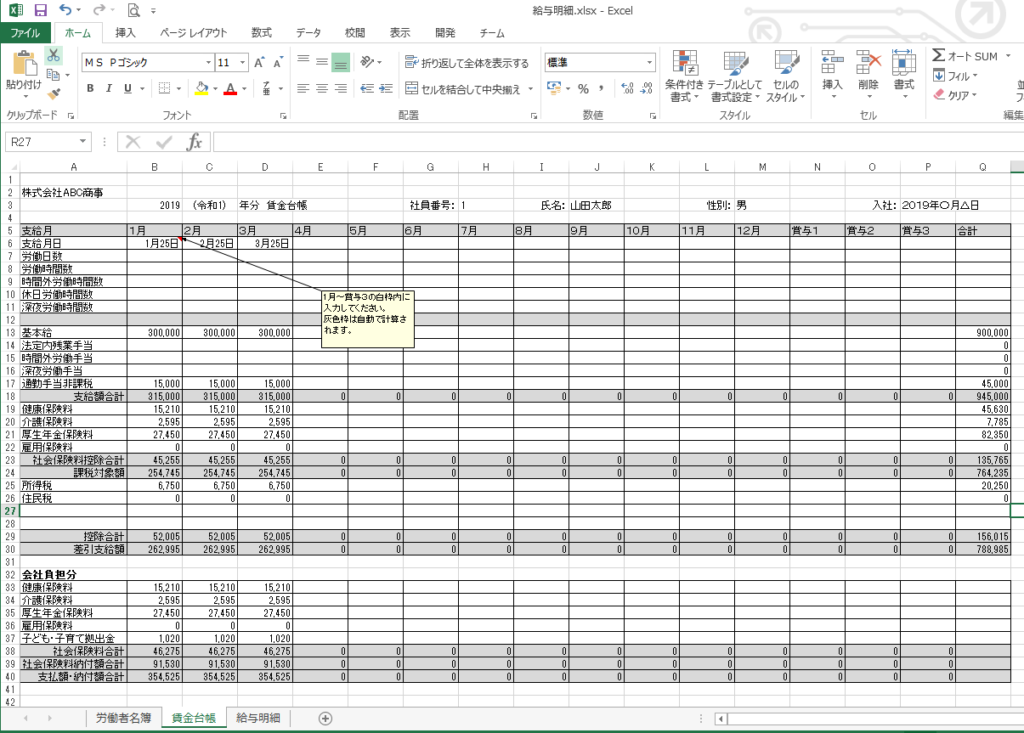The width and height of the screenshot is (1024, 733).
Task: Select the Format Painter brush icon
Action: coord(54,94)
